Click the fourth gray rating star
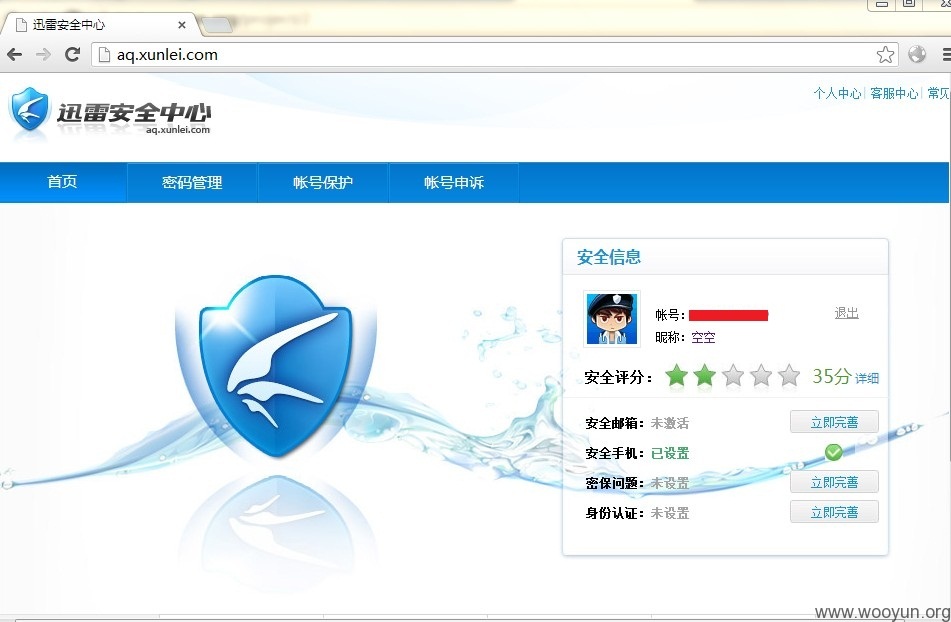 tap(761, 376)
